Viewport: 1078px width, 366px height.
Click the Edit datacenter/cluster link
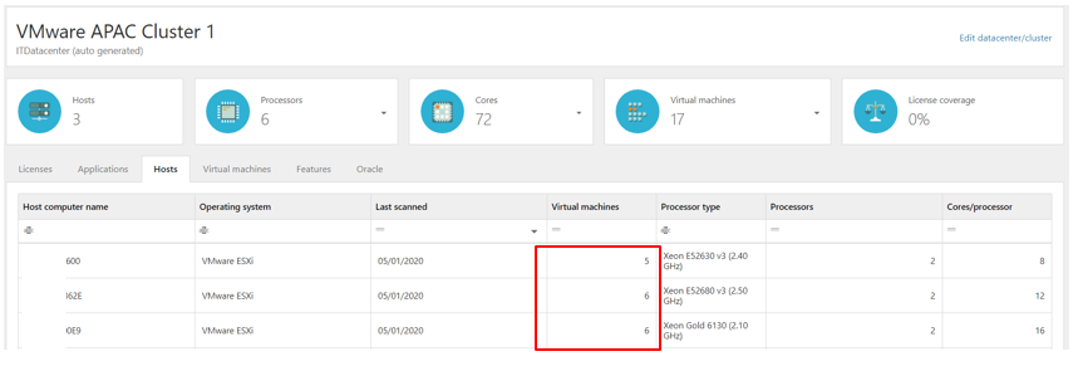(1005, 38)
